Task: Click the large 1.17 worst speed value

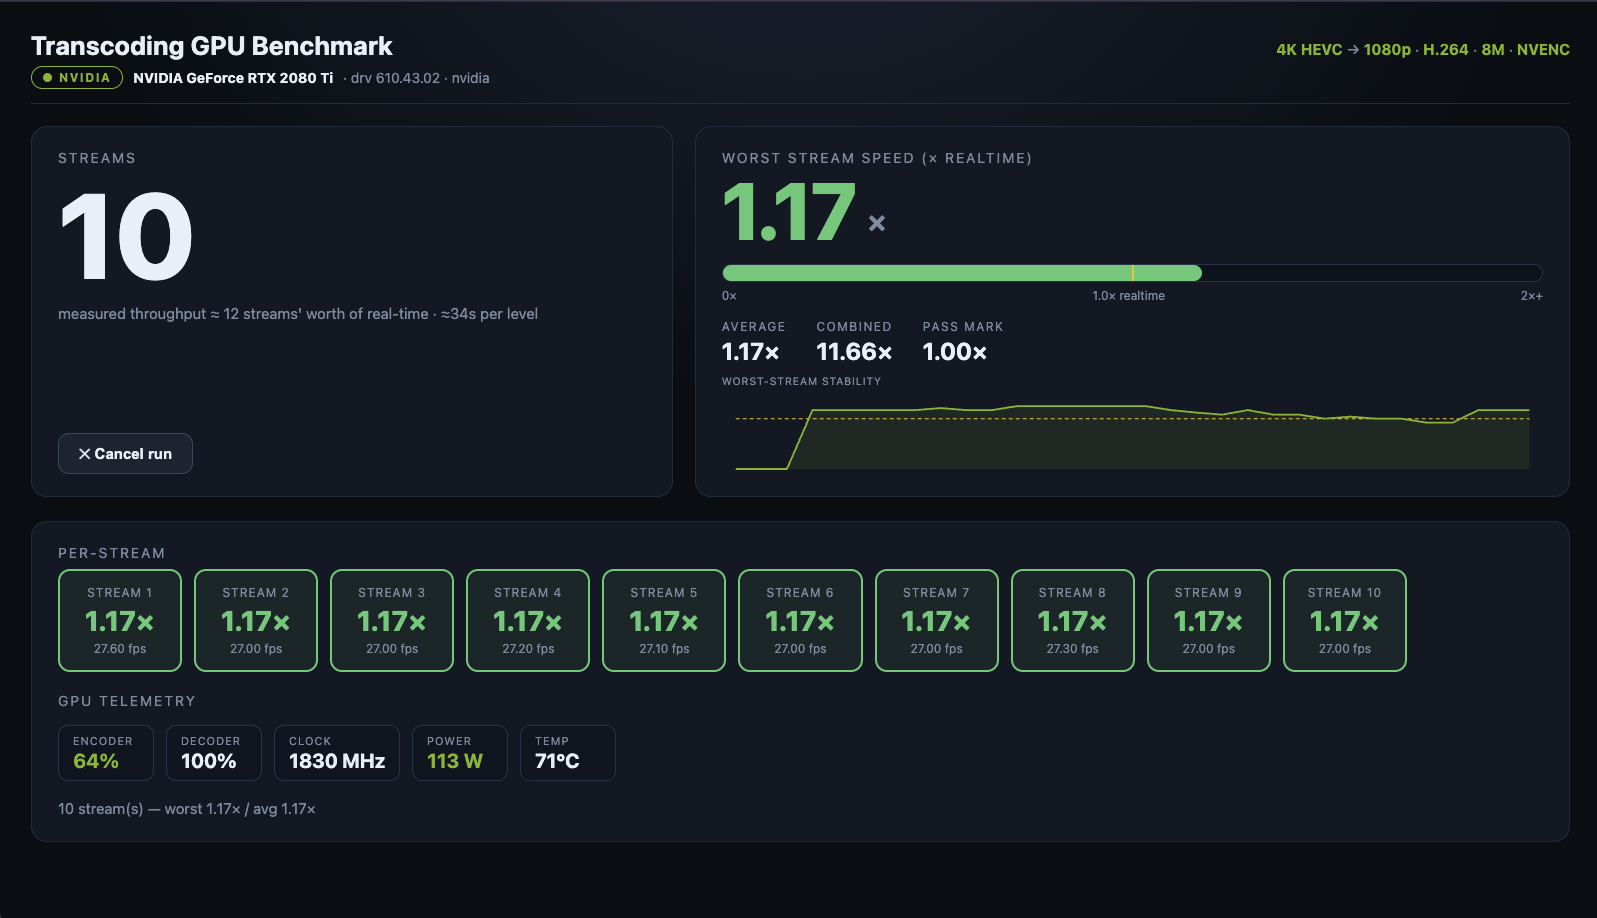Action: pos(789,212)
